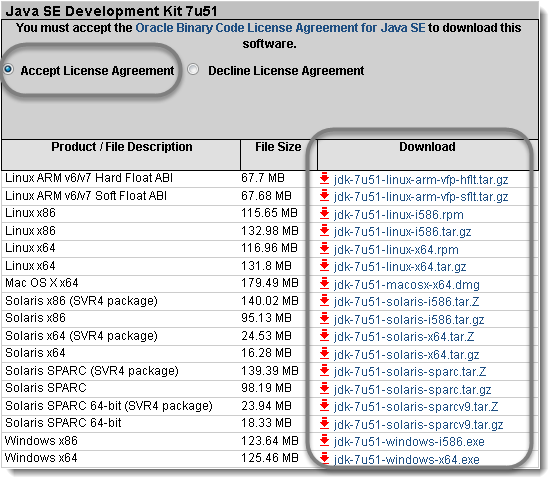Click red download arrow beside jdk-7u51-macosx-x64.dmg
Viewport: 555px width, 484px height.
click(324, 284)
